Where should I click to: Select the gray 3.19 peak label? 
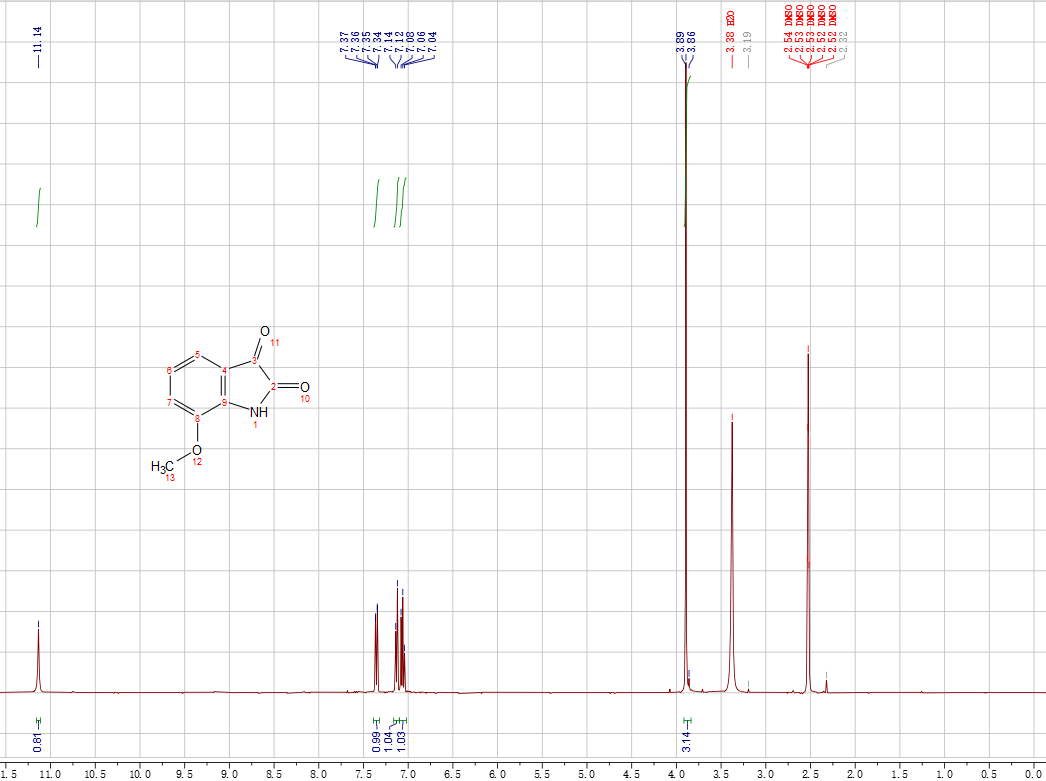(749, 43)
